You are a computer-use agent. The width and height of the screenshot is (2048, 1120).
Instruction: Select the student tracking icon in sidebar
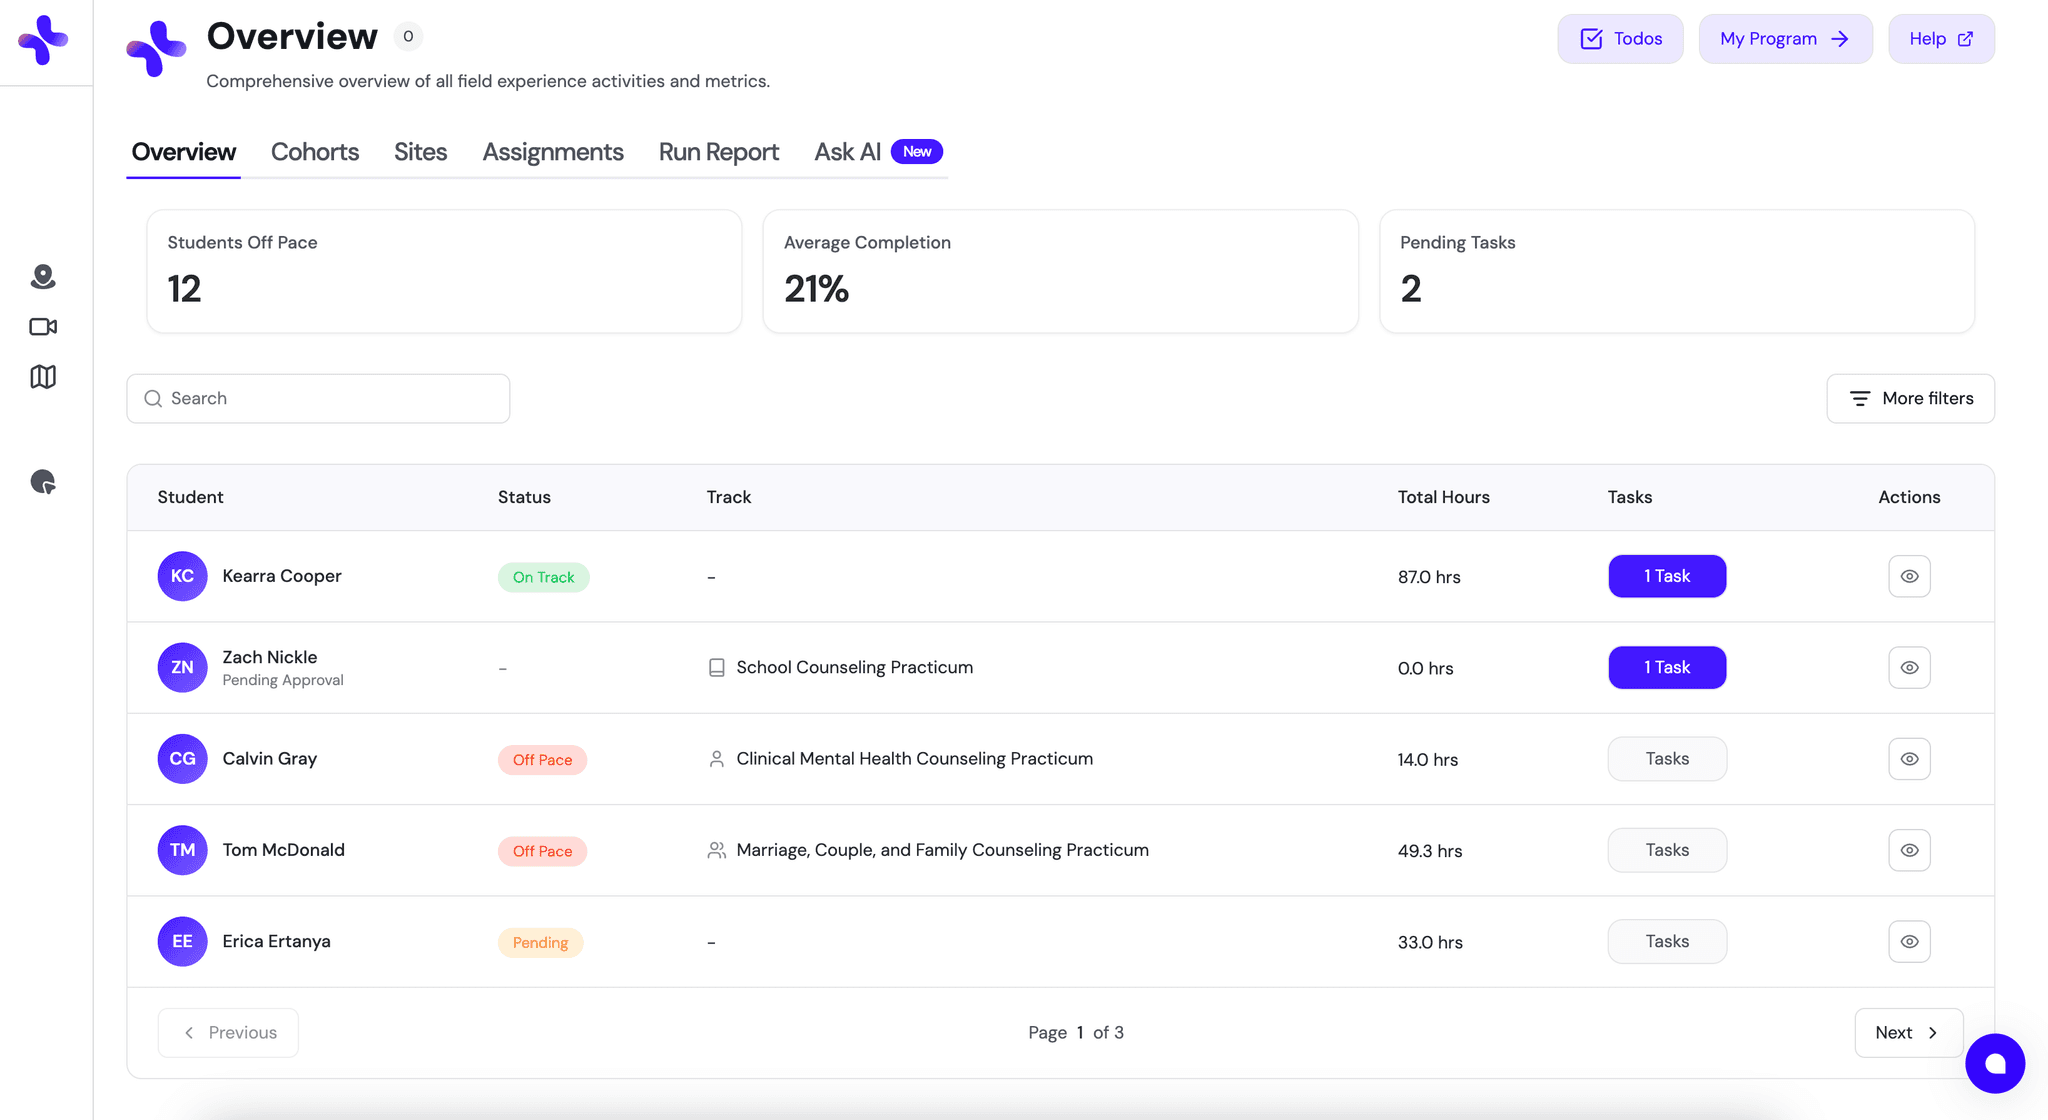[x=42, y=277]
